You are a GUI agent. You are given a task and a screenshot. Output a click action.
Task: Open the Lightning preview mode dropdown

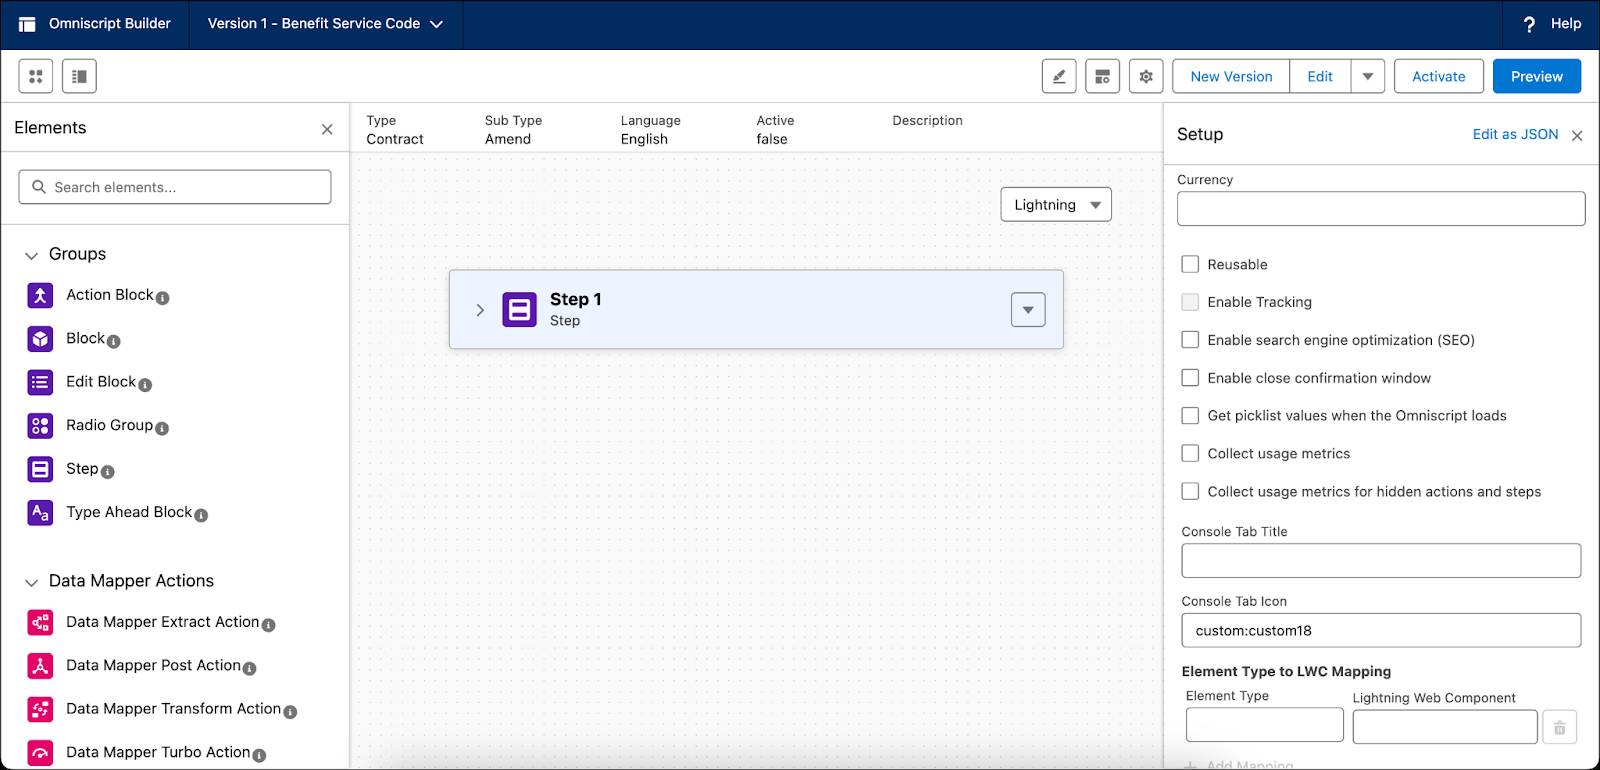pos(1056,205)
